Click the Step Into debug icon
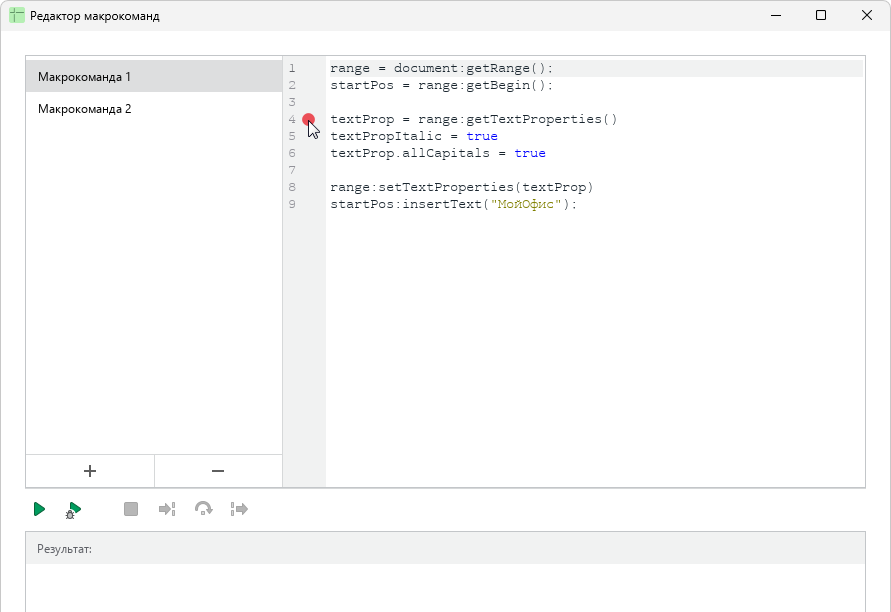Viewport: 891px width, 612px height. tap(167, 509)
